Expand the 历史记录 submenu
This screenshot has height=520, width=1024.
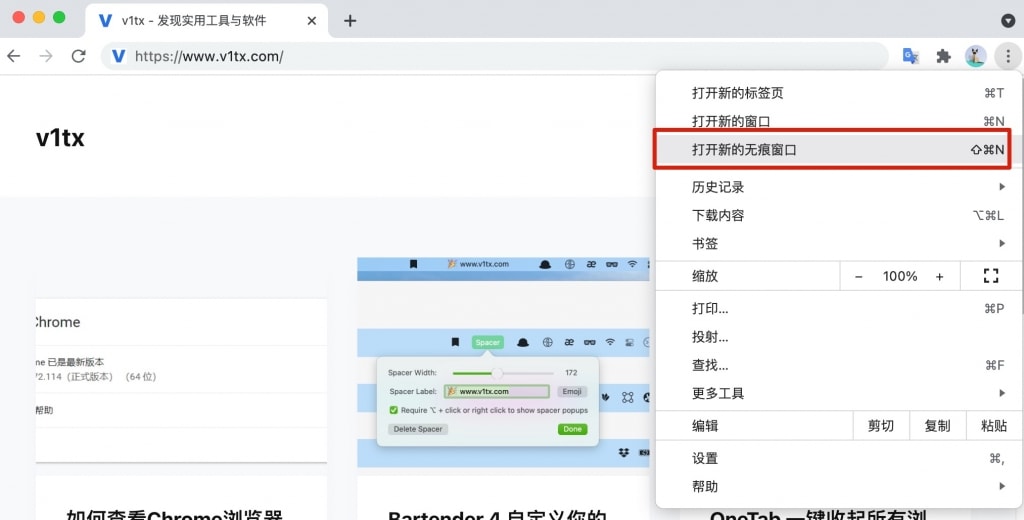click(839, 187)
